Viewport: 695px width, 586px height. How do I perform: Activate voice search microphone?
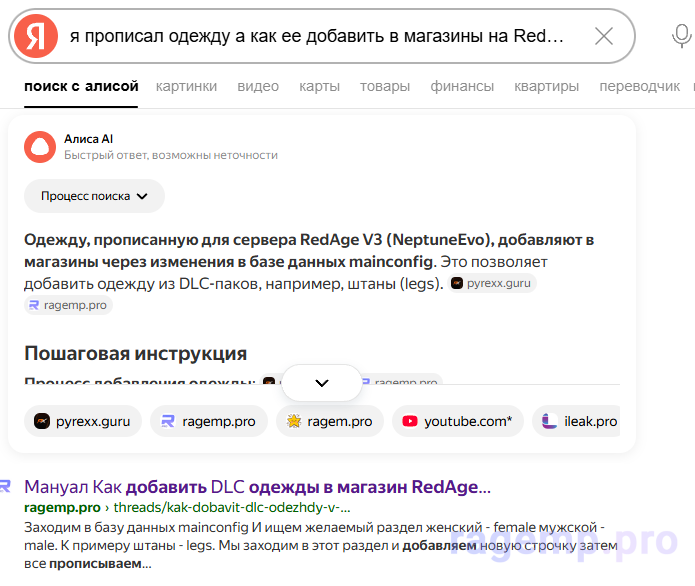[681, 37]
